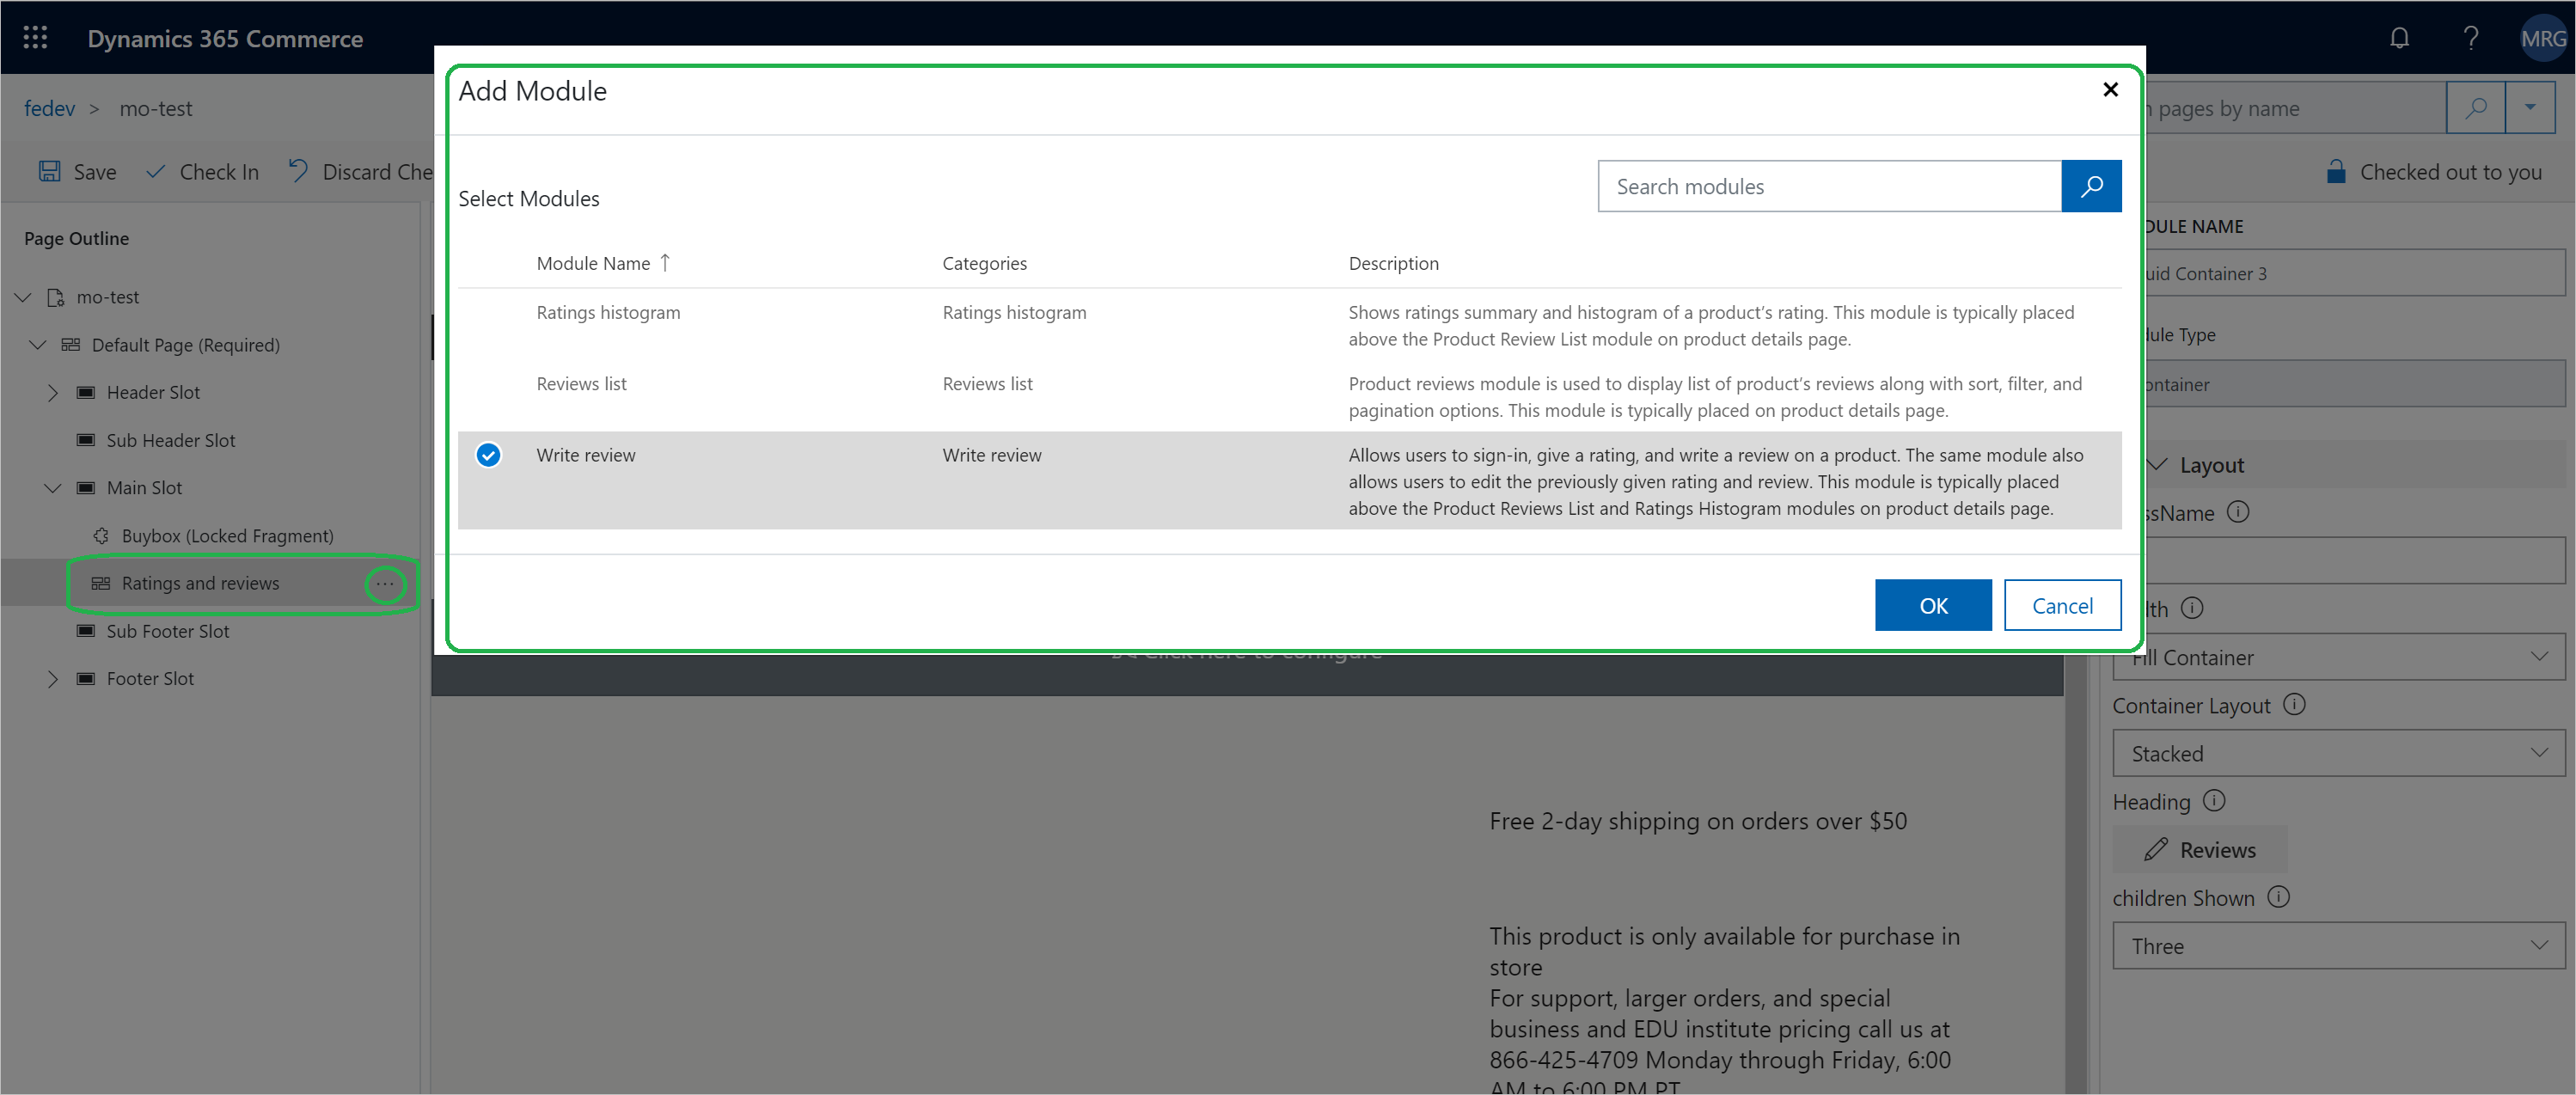2576x1095 pixels.
Task: Click the Ratings and reviews tree item
Action: 199,583
